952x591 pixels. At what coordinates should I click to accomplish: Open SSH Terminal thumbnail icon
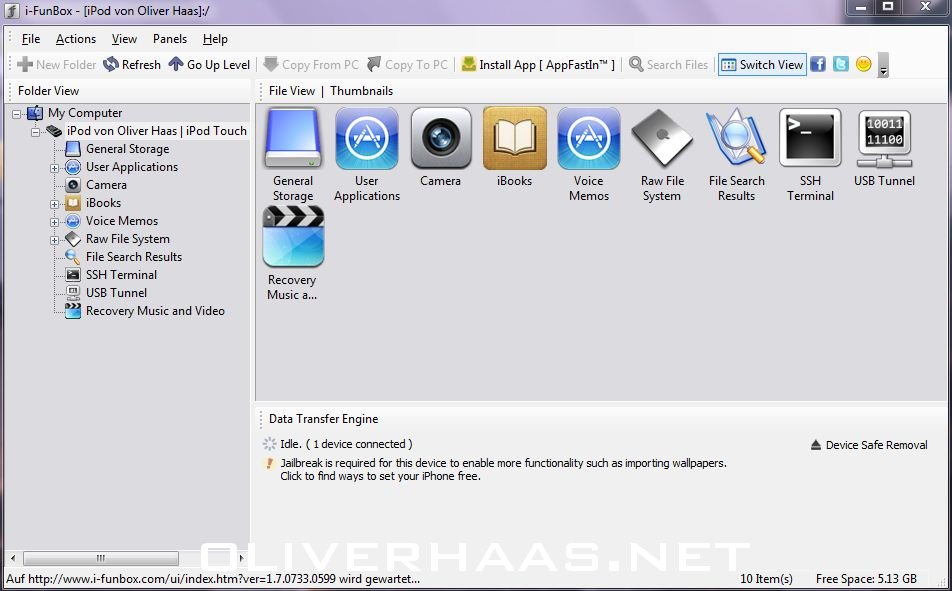tap(810, 138)
